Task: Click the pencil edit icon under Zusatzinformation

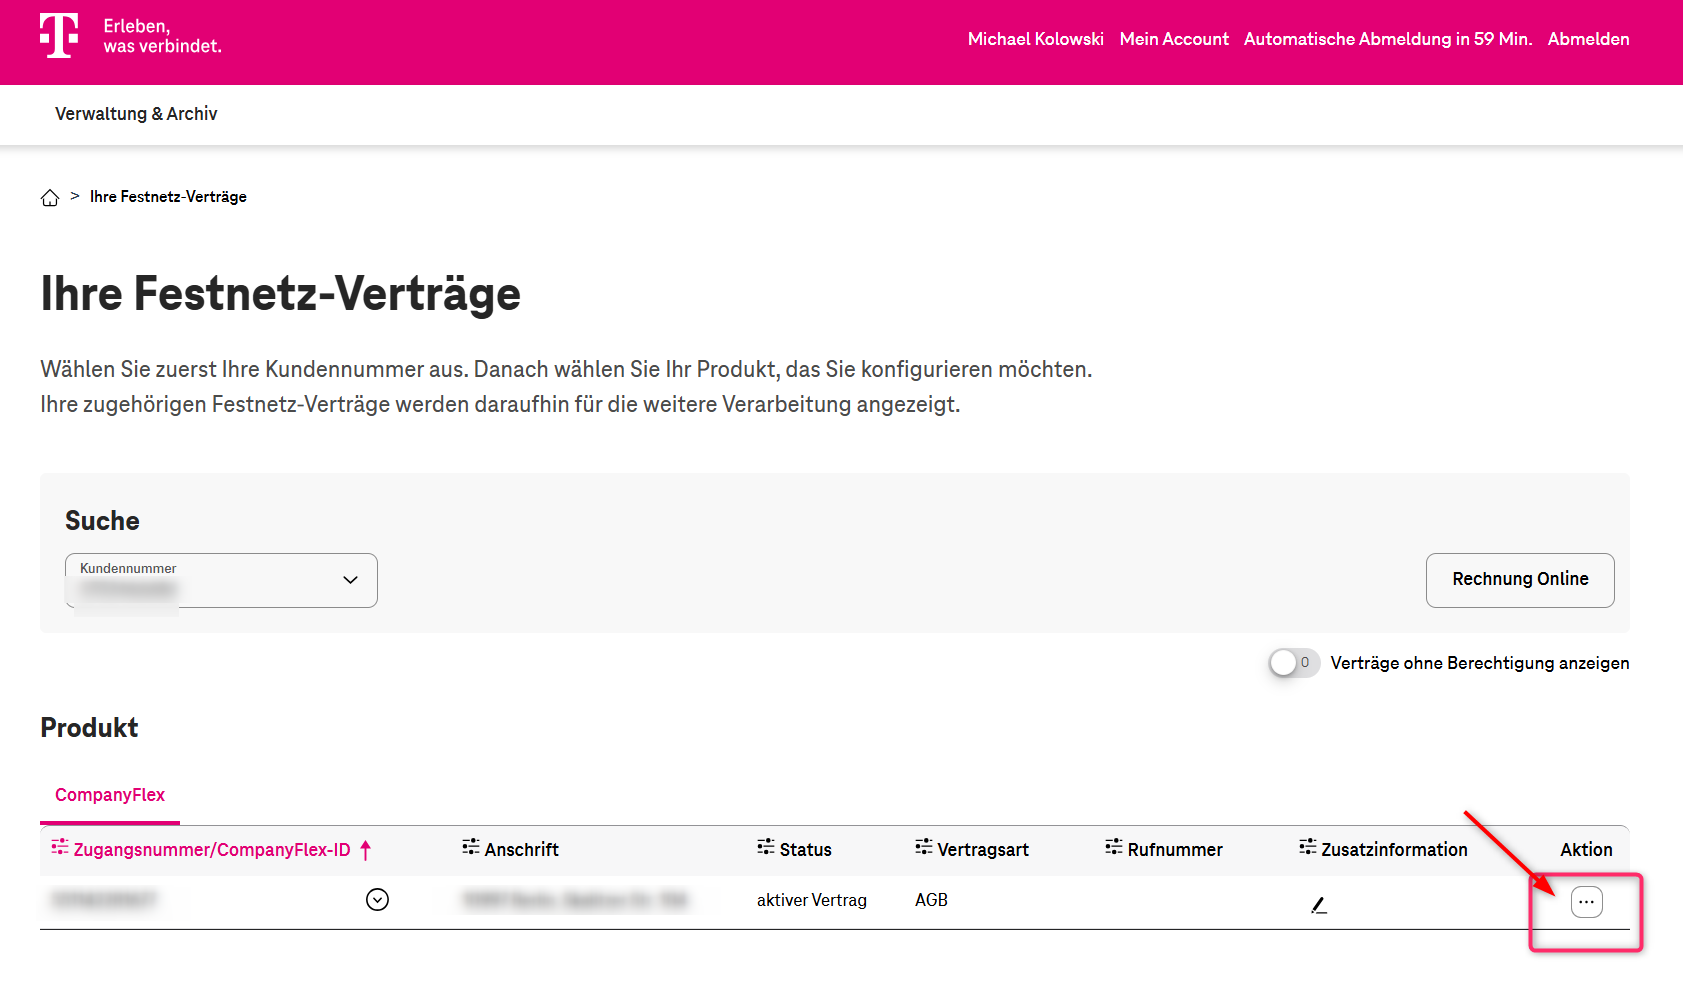Action: 1319,903
